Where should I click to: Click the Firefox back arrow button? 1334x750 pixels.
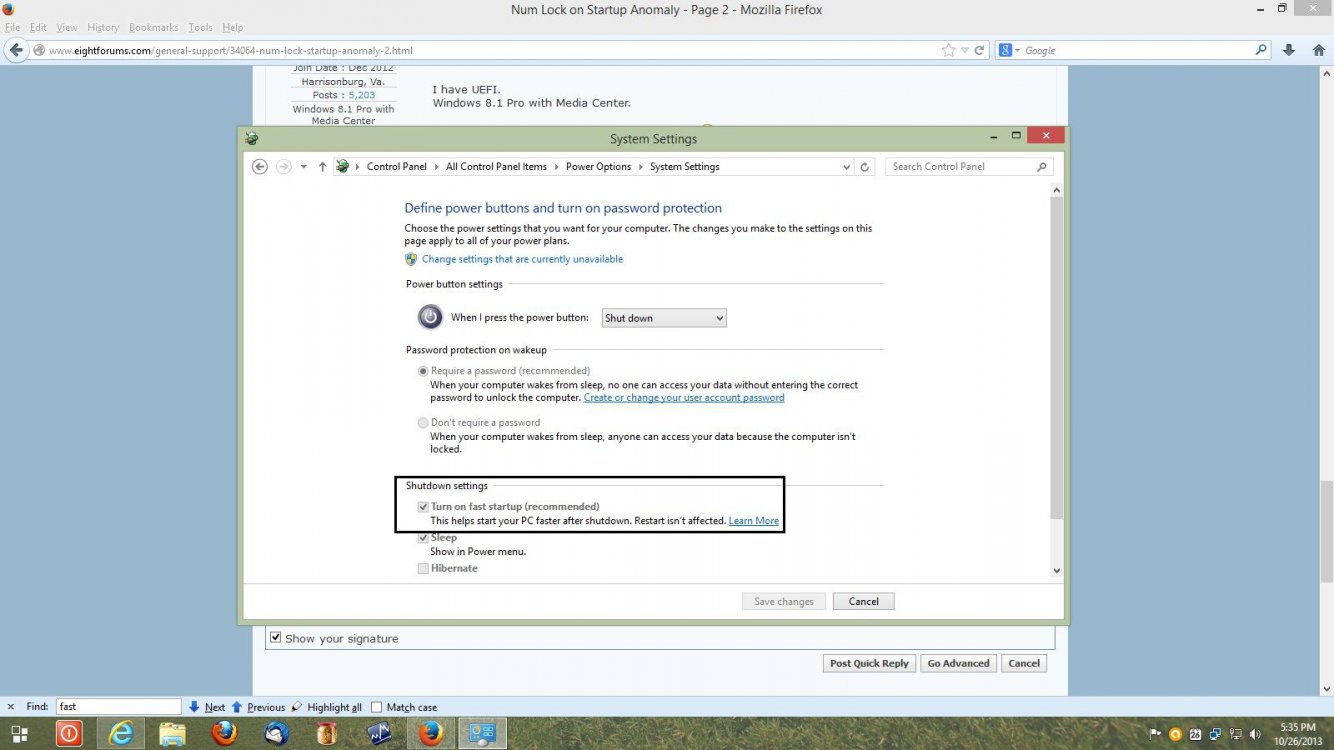click(16, 50)
